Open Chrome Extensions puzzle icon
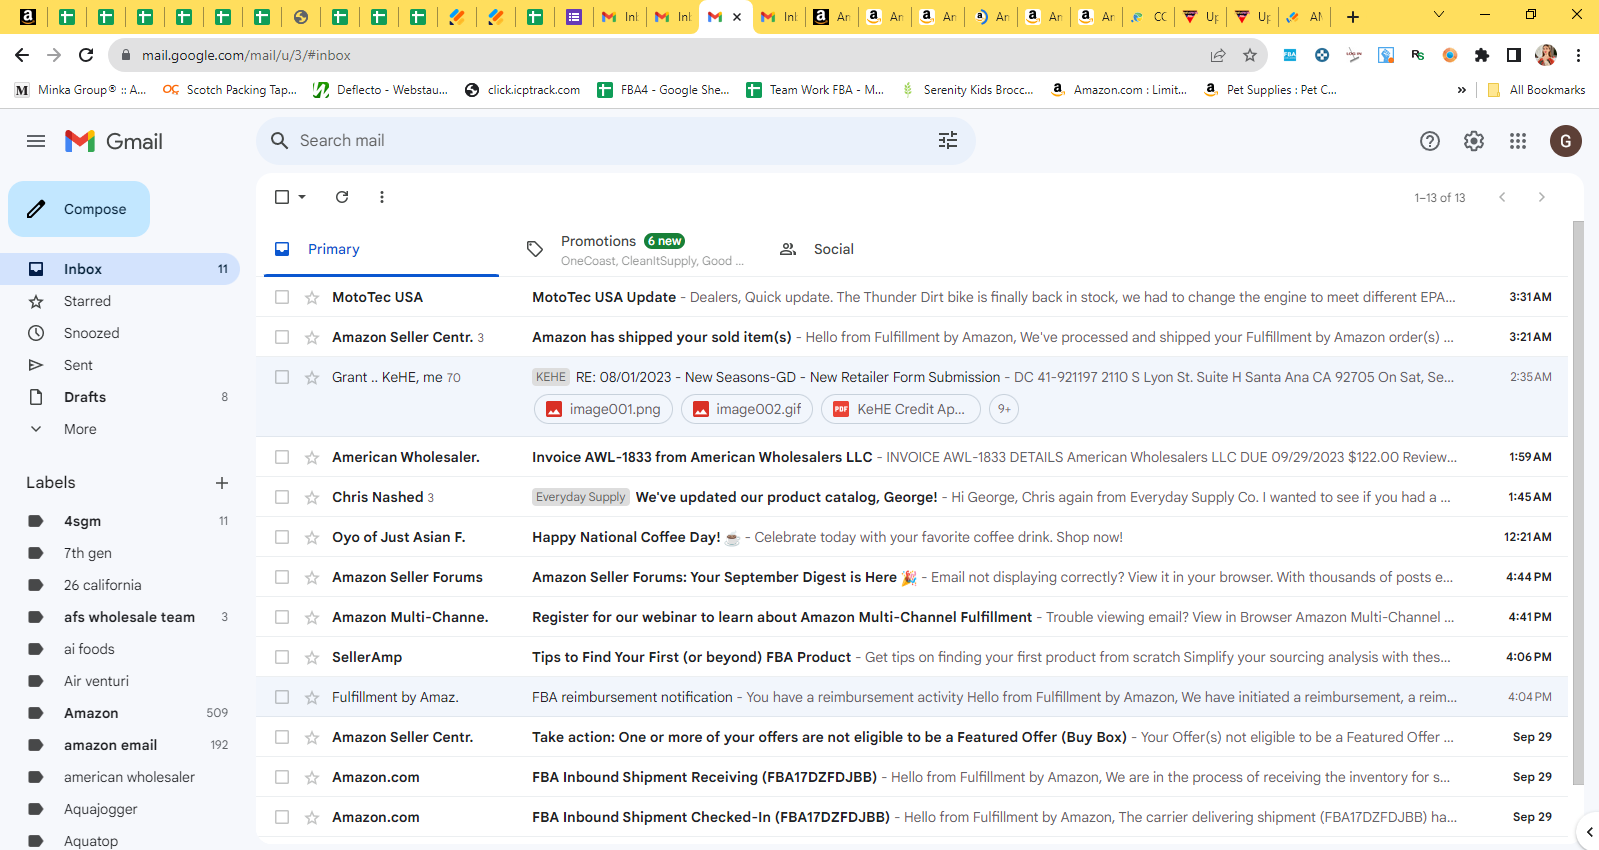 pyautogui.click(x=1482, y=55)
